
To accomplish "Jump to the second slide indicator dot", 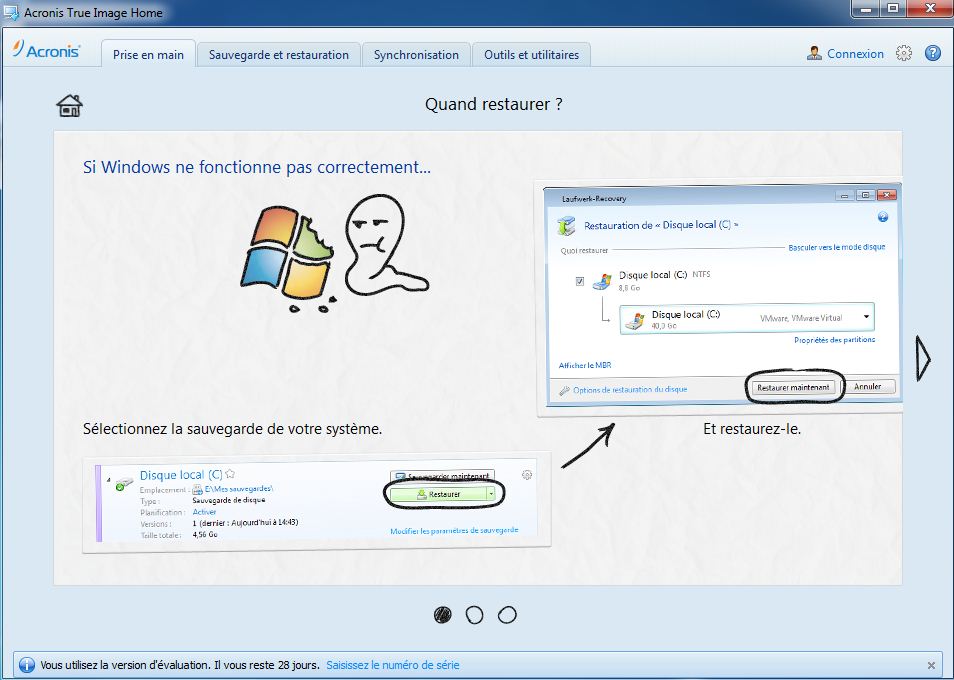I will pos(475,615).
